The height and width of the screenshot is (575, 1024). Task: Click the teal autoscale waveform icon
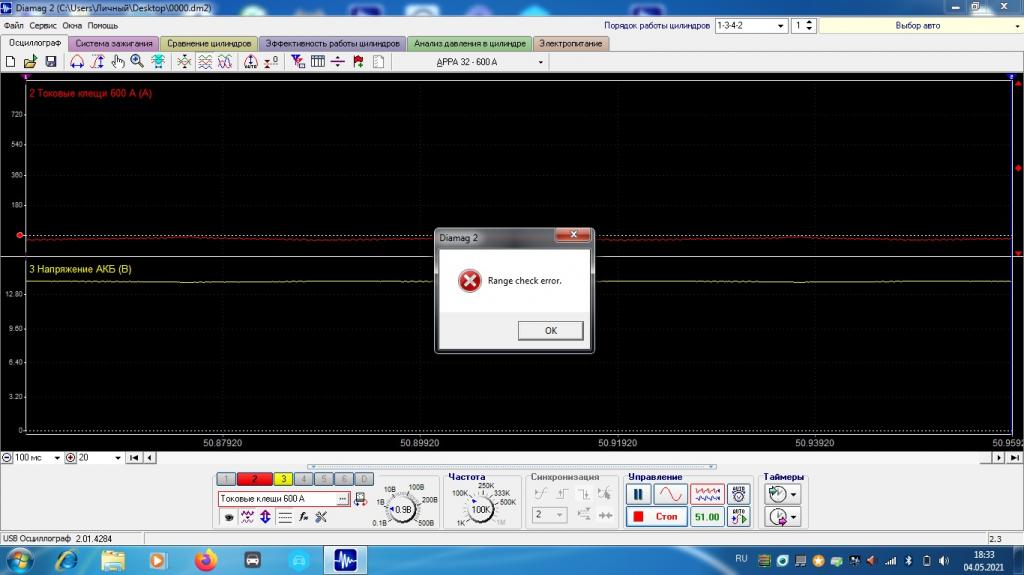click(158, 62)
